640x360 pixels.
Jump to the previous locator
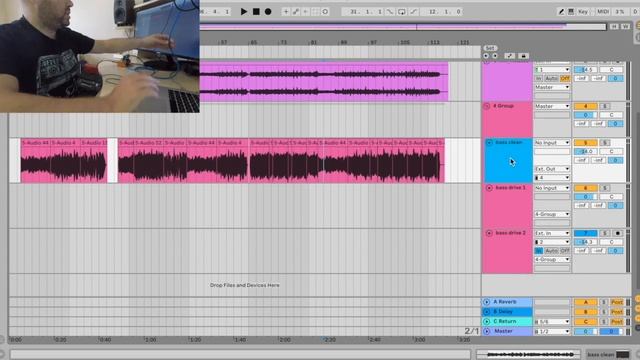click(x=486, y=56)
